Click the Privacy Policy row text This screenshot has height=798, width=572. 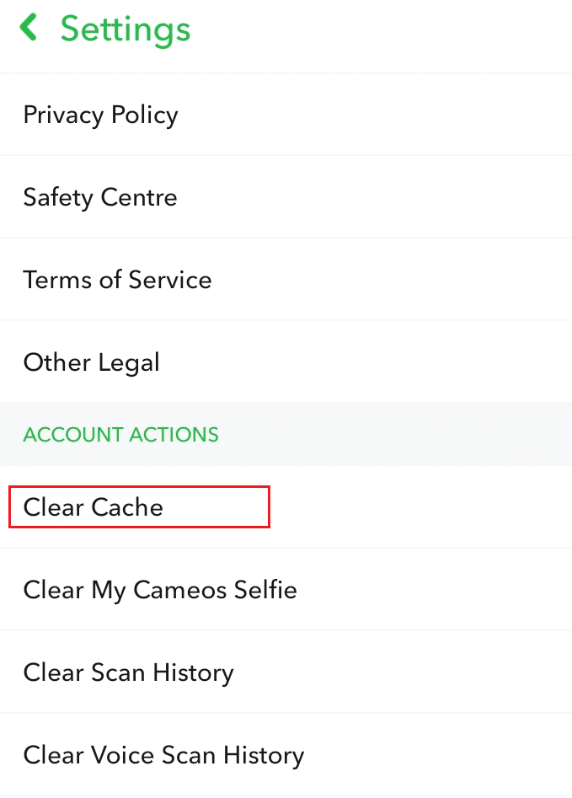tap(101, 115)
